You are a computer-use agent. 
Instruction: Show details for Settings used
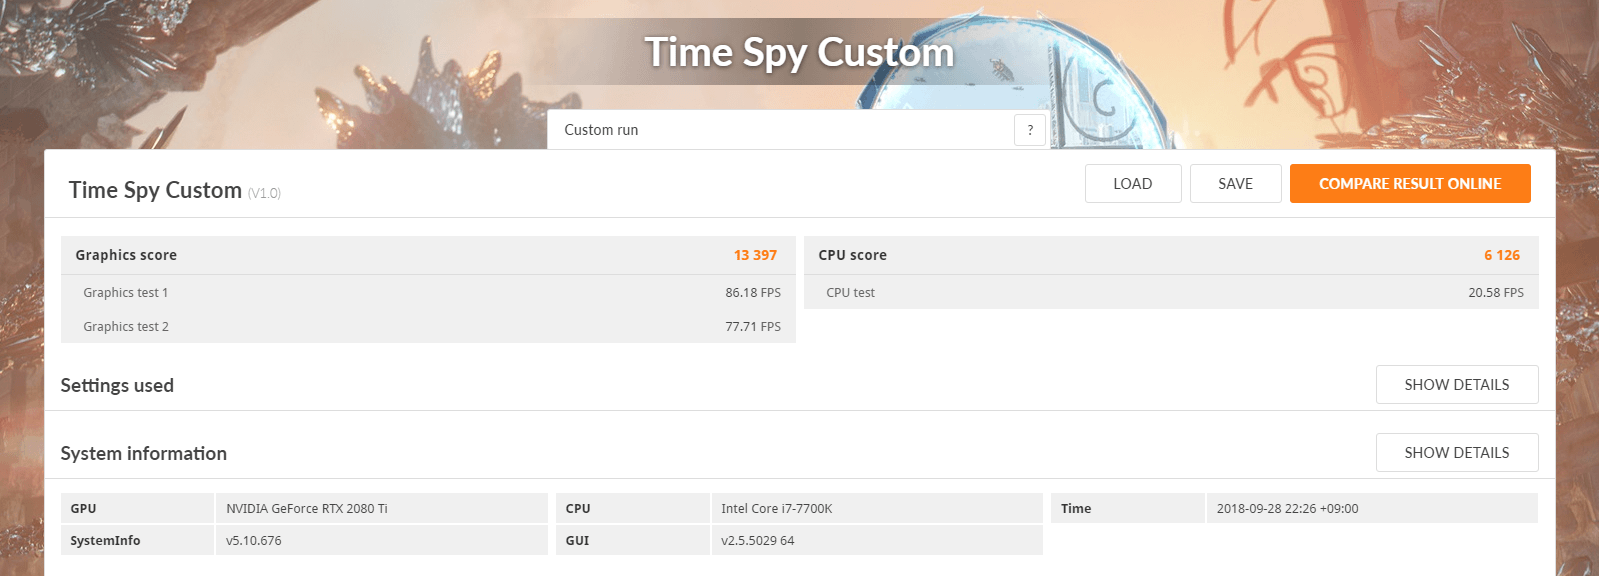click(1457, 385)
